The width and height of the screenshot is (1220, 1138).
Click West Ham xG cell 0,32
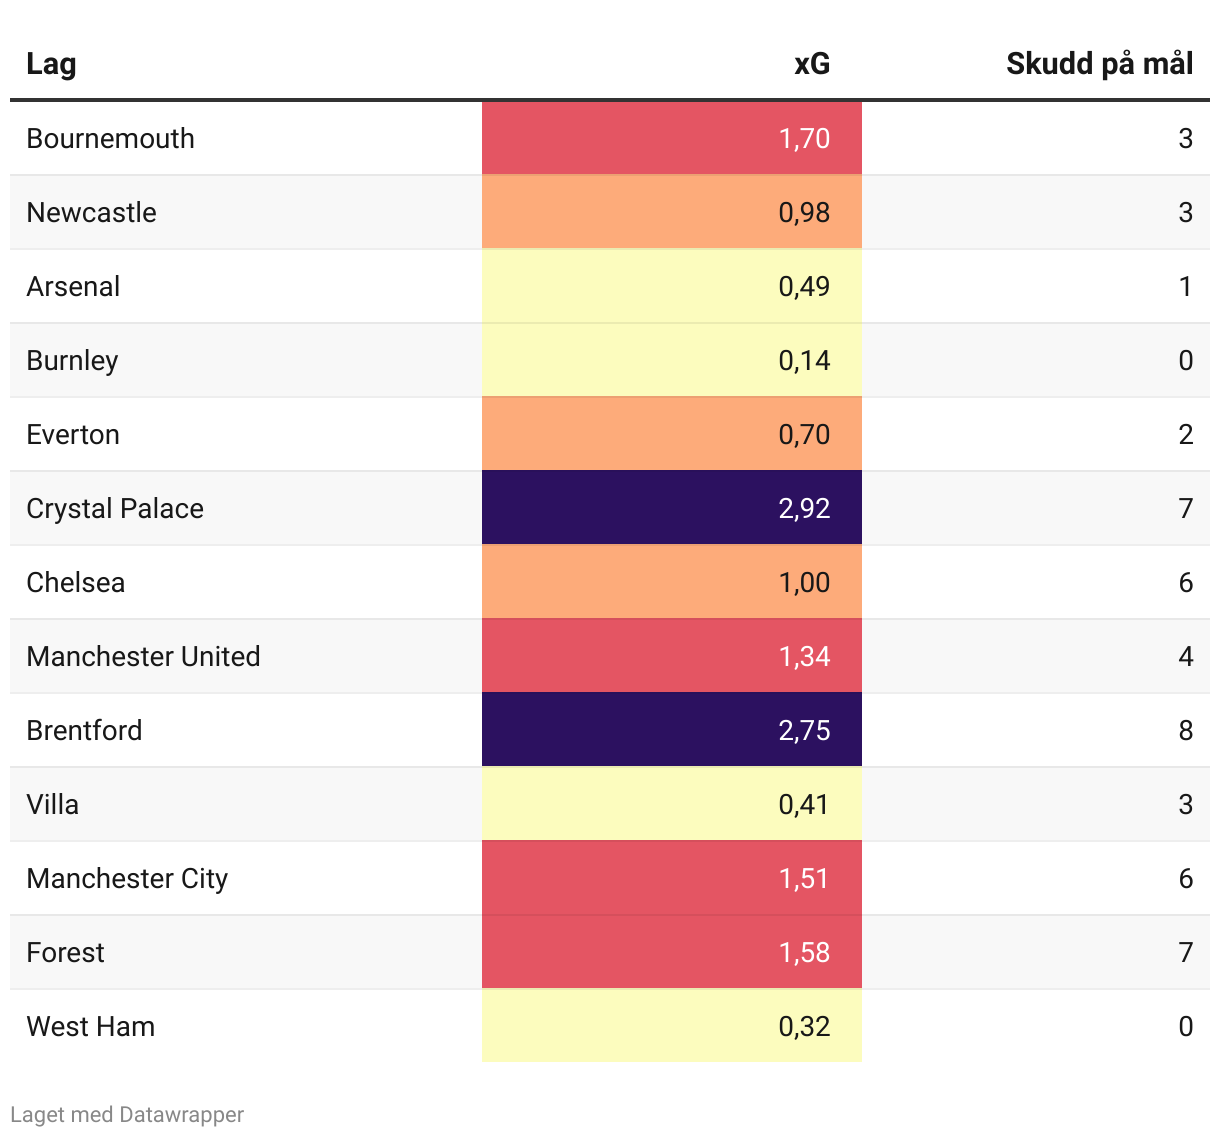point(804,1027)
